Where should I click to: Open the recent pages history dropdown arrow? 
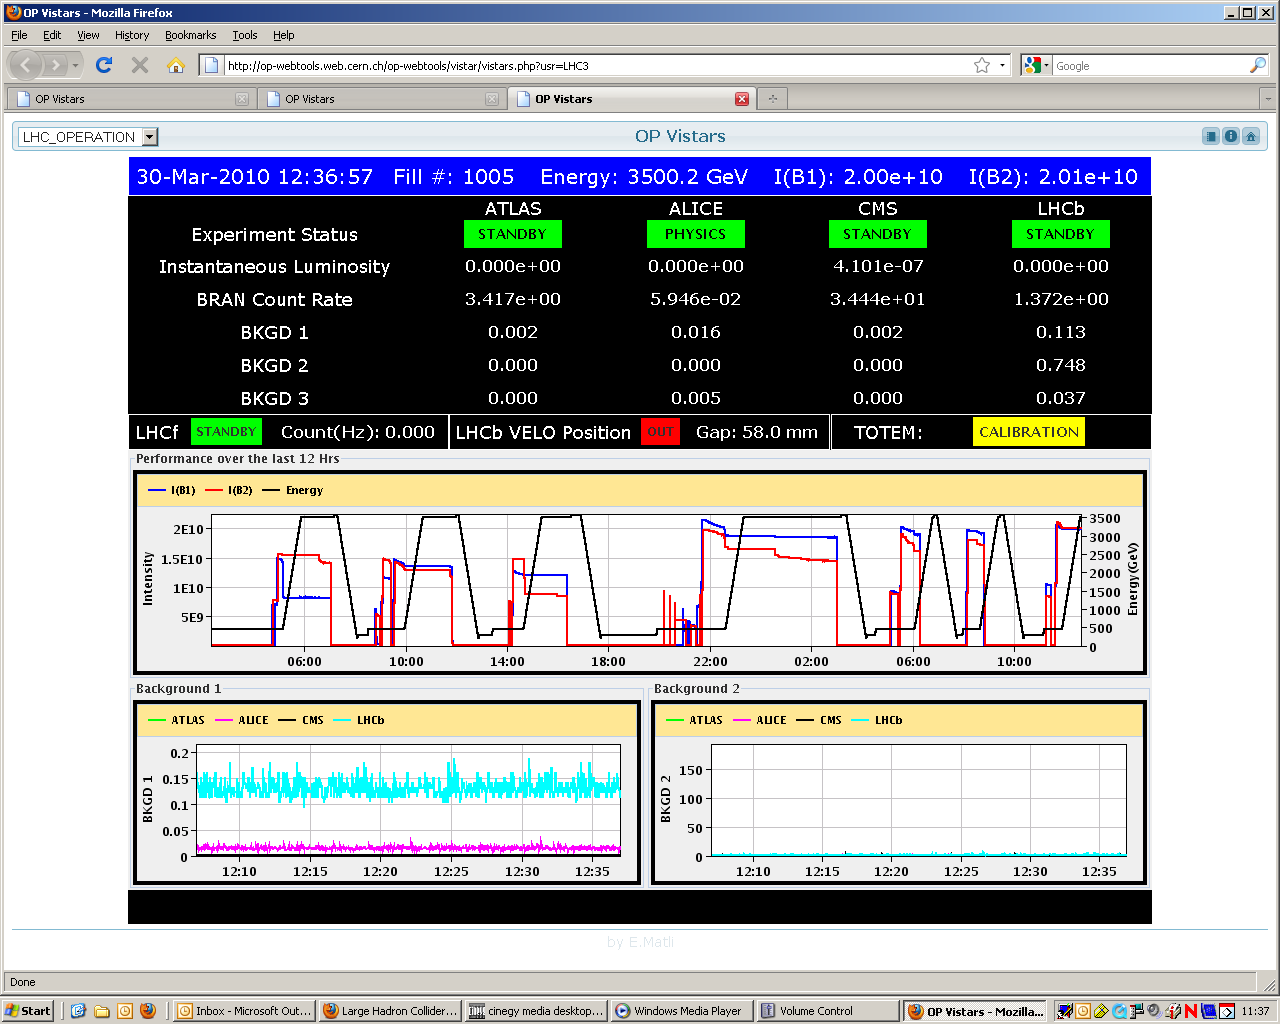(x=75, y=66)
